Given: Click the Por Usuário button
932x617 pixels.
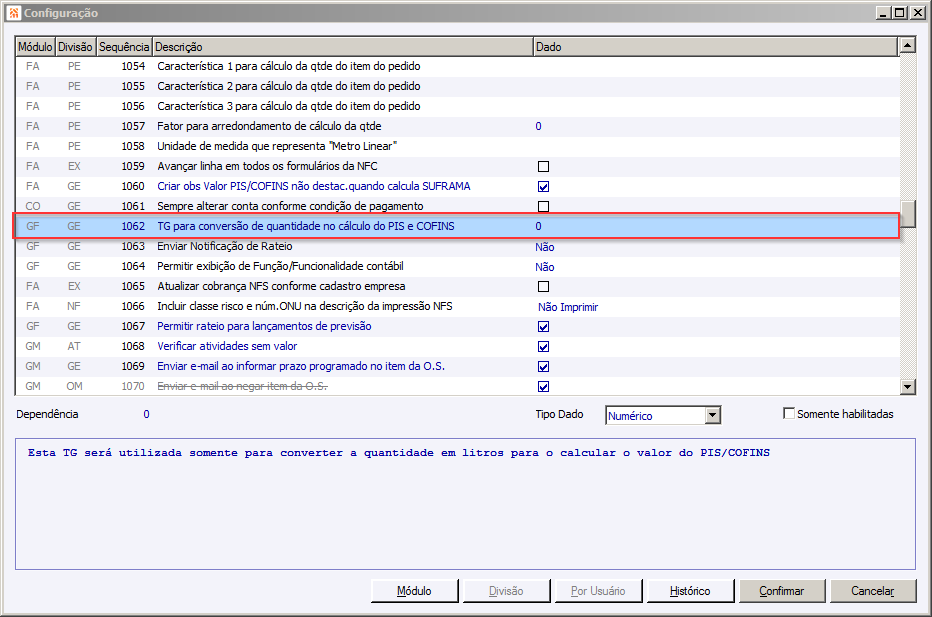Looking at the screenshot, I should click(598, 591).
